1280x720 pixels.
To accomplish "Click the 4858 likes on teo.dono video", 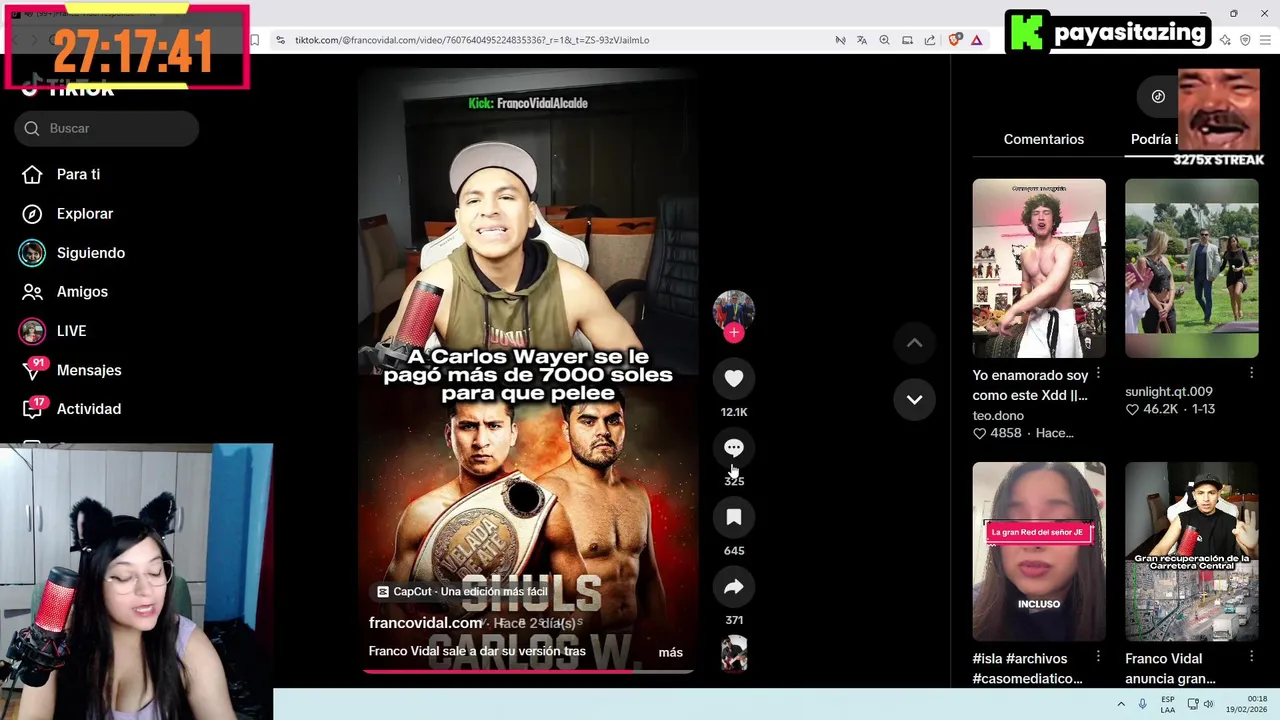I will point(997,433).
